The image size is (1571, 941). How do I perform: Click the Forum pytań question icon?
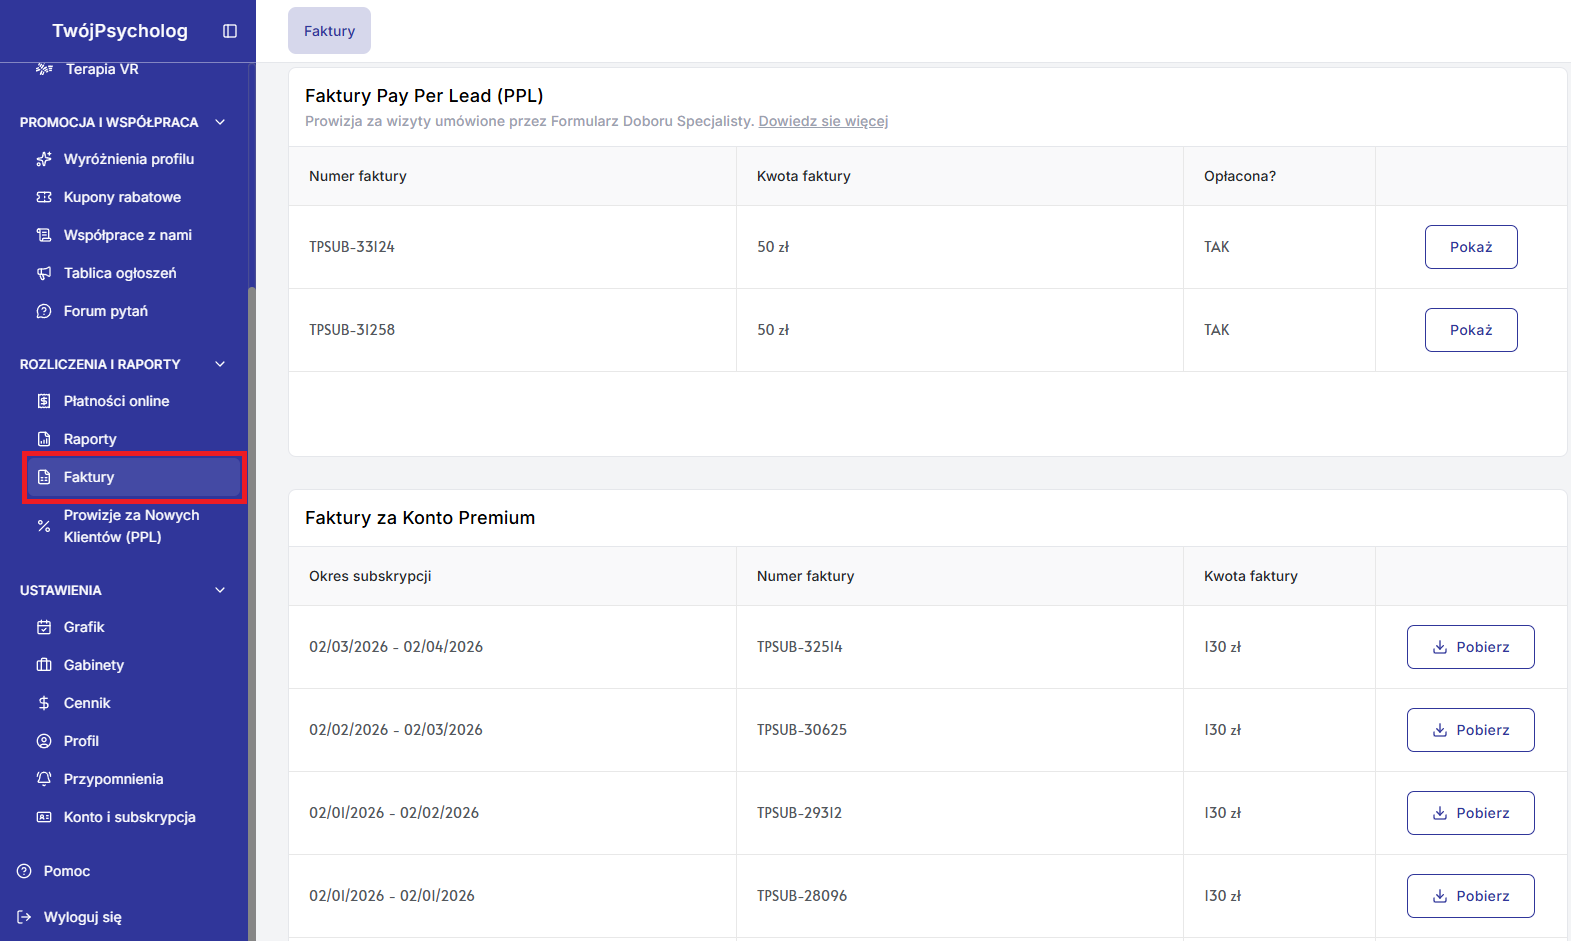pos(44,311)
